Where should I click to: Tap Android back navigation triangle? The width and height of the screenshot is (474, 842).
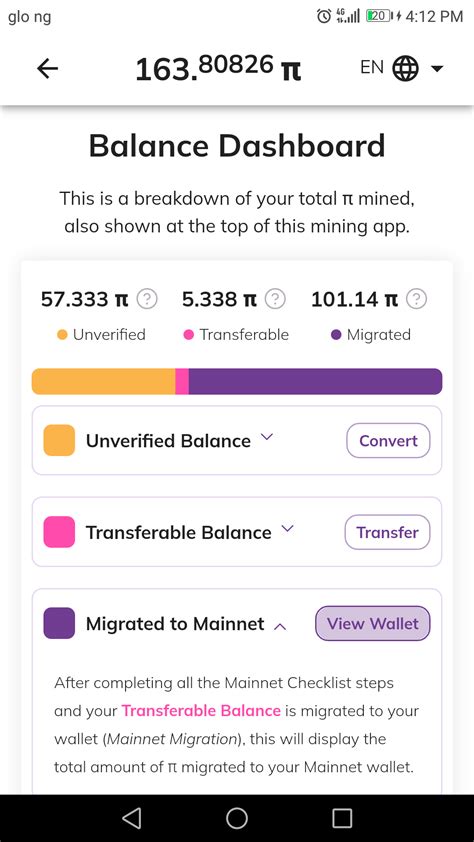coord(132,818)
